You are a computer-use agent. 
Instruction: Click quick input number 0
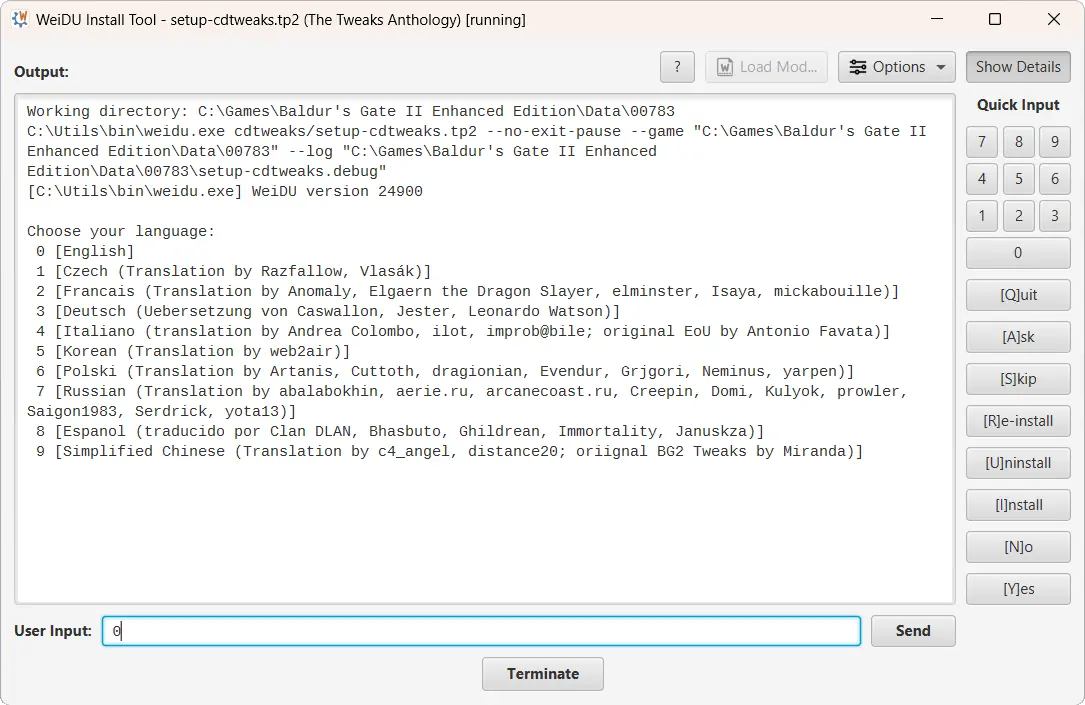point(1018,253)
